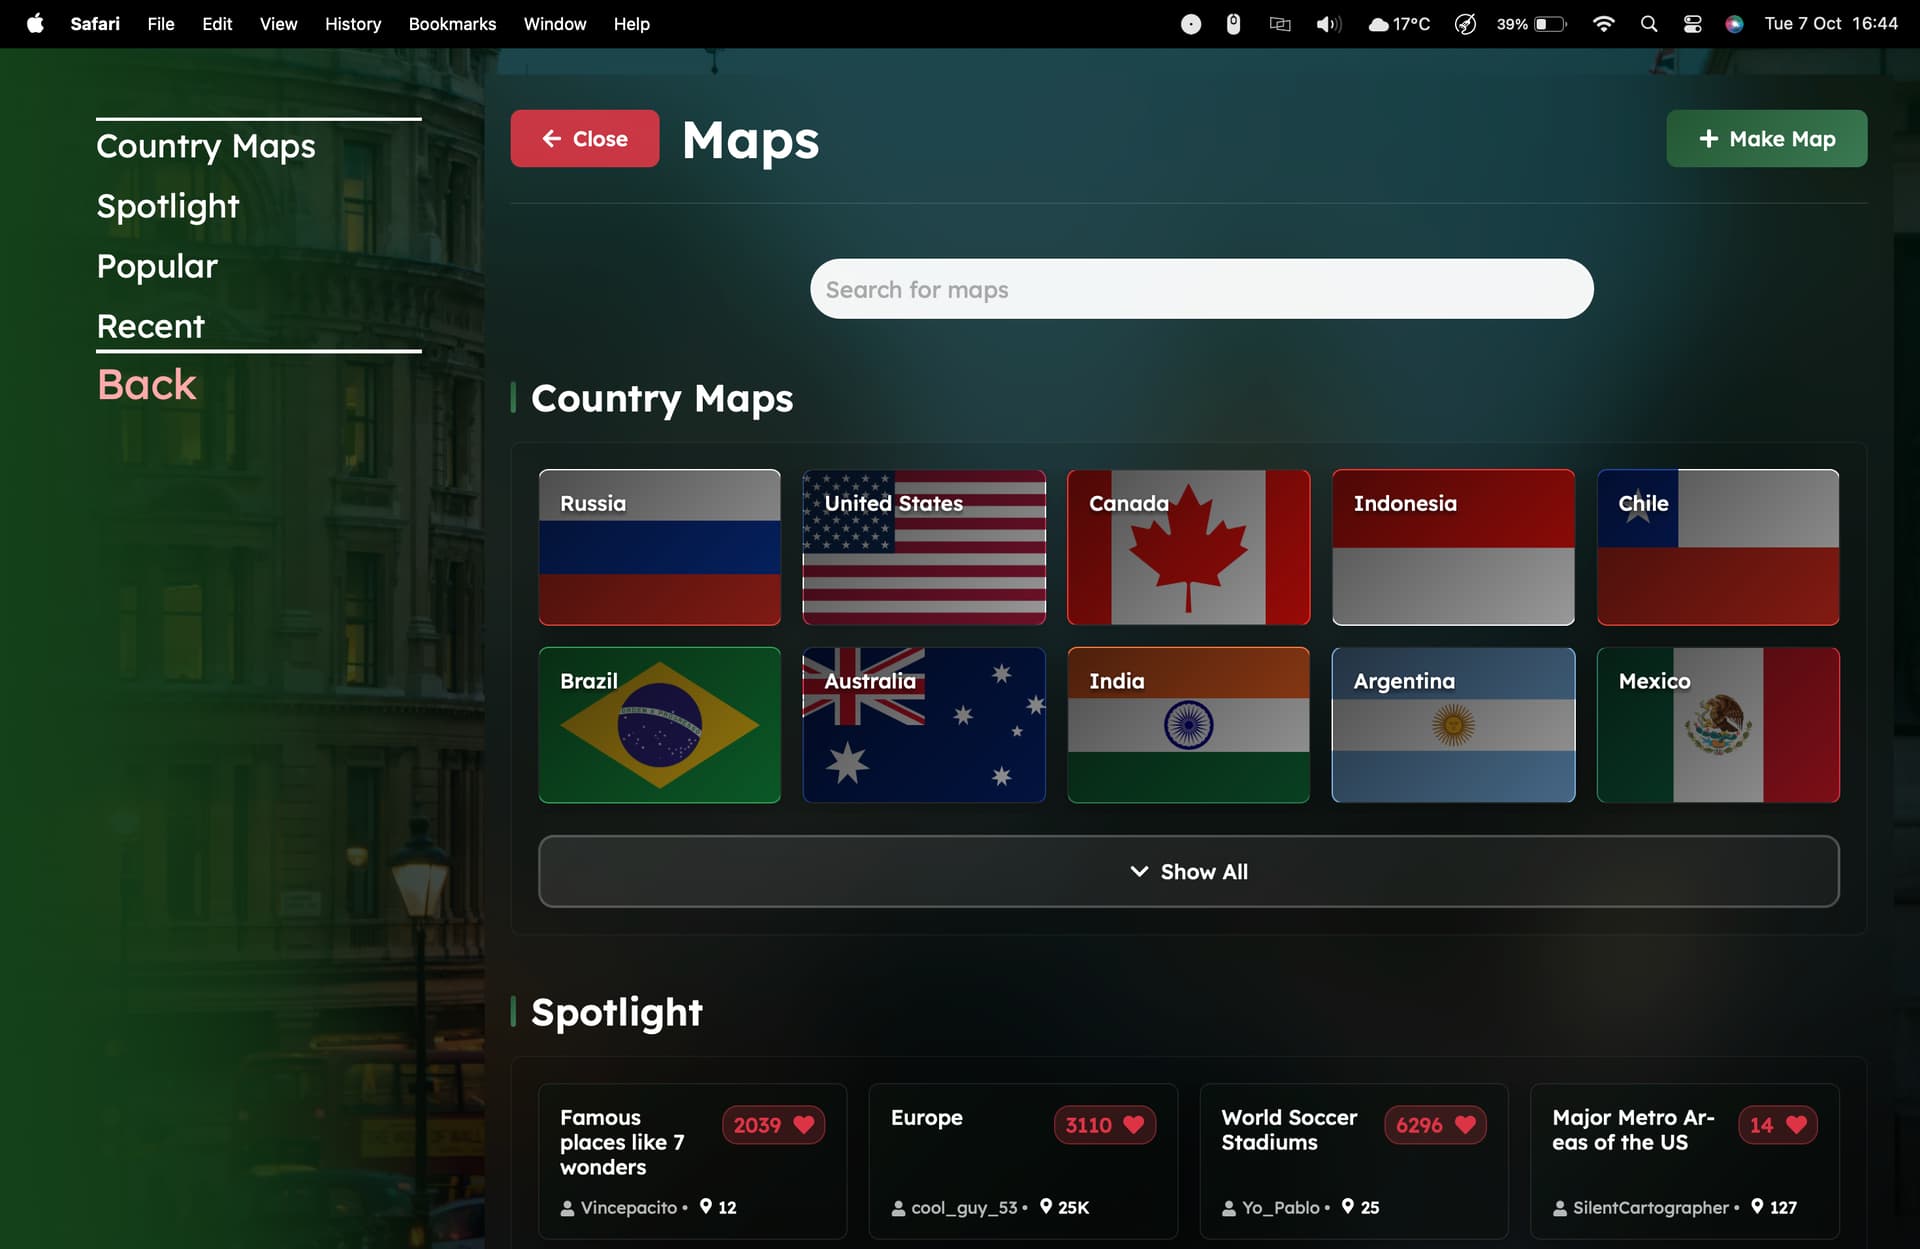Jump to Spotlight section in sidebar
The width and height of the screenshot is (1920, 1249).
168,206
